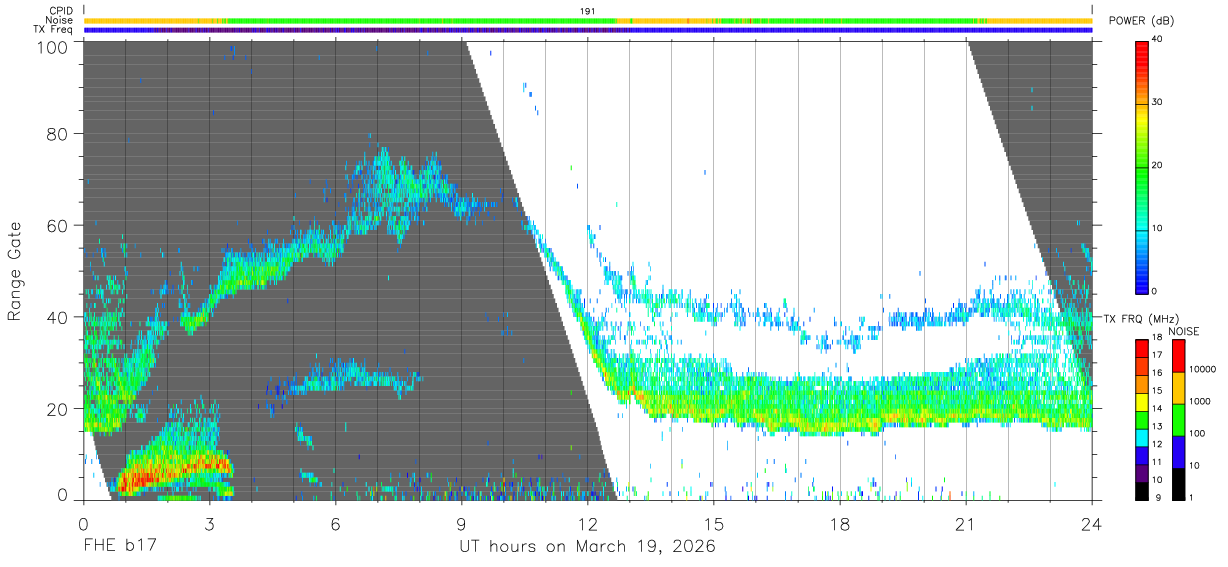Click the 'TX Freq' row label
Screen dimensions: 1228x567
pos(54,30)
